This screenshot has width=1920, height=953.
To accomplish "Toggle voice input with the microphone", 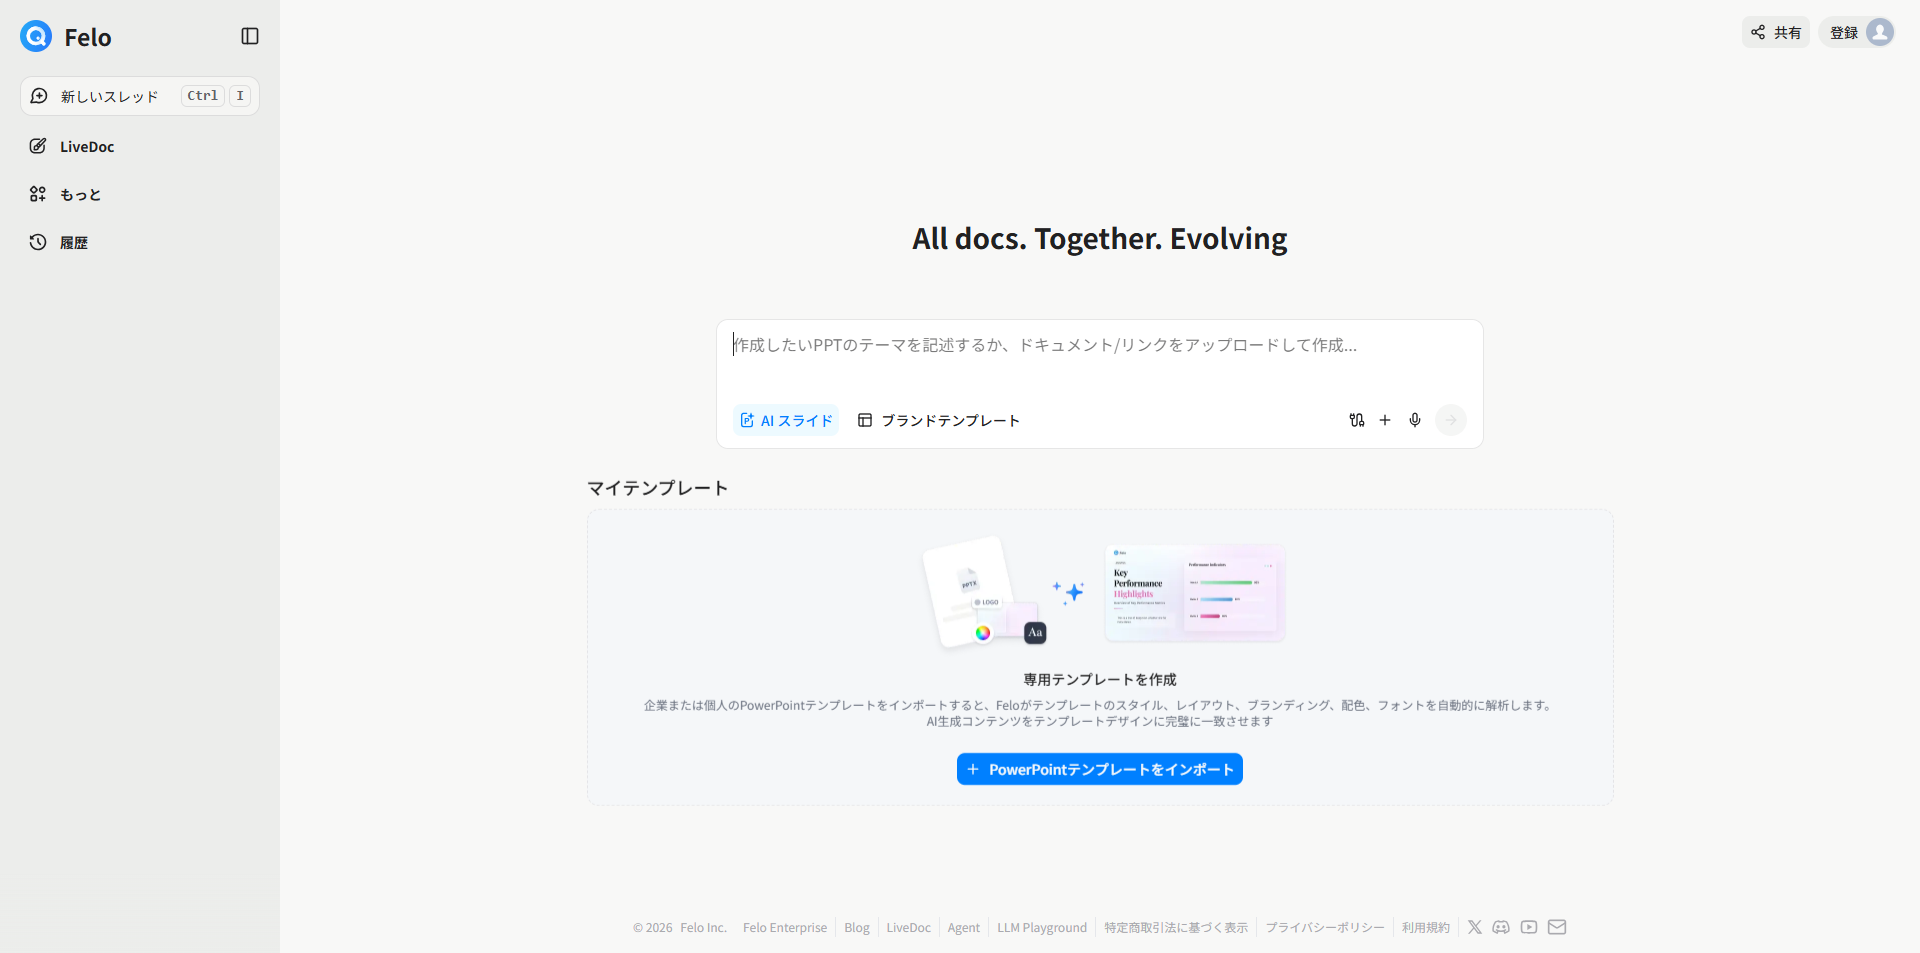I will tap(1415, 420).
